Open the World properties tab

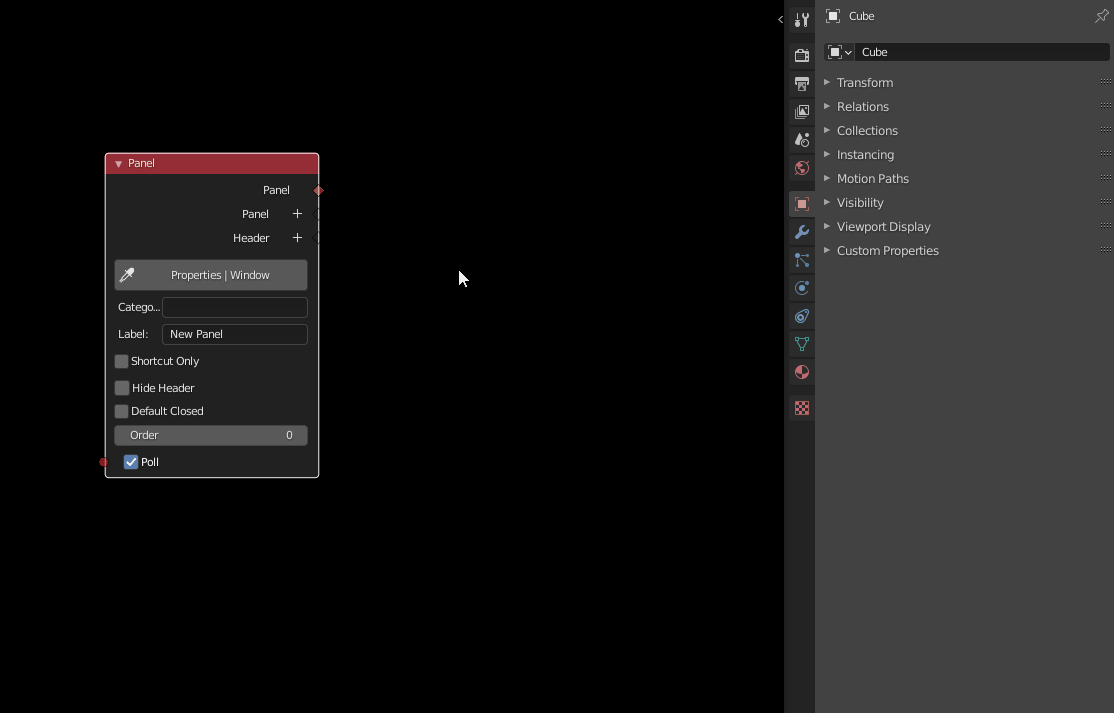coord(801,168)
